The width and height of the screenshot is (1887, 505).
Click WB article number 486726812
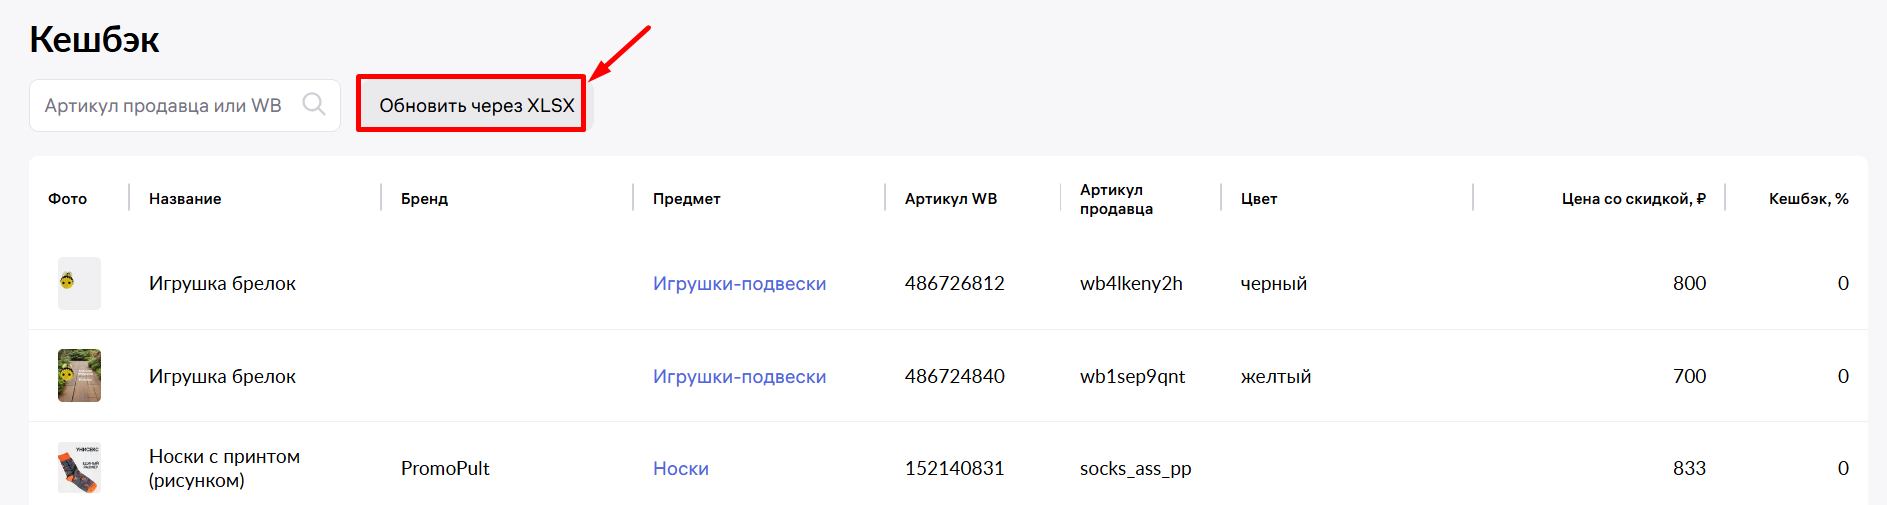click(955, 284)
